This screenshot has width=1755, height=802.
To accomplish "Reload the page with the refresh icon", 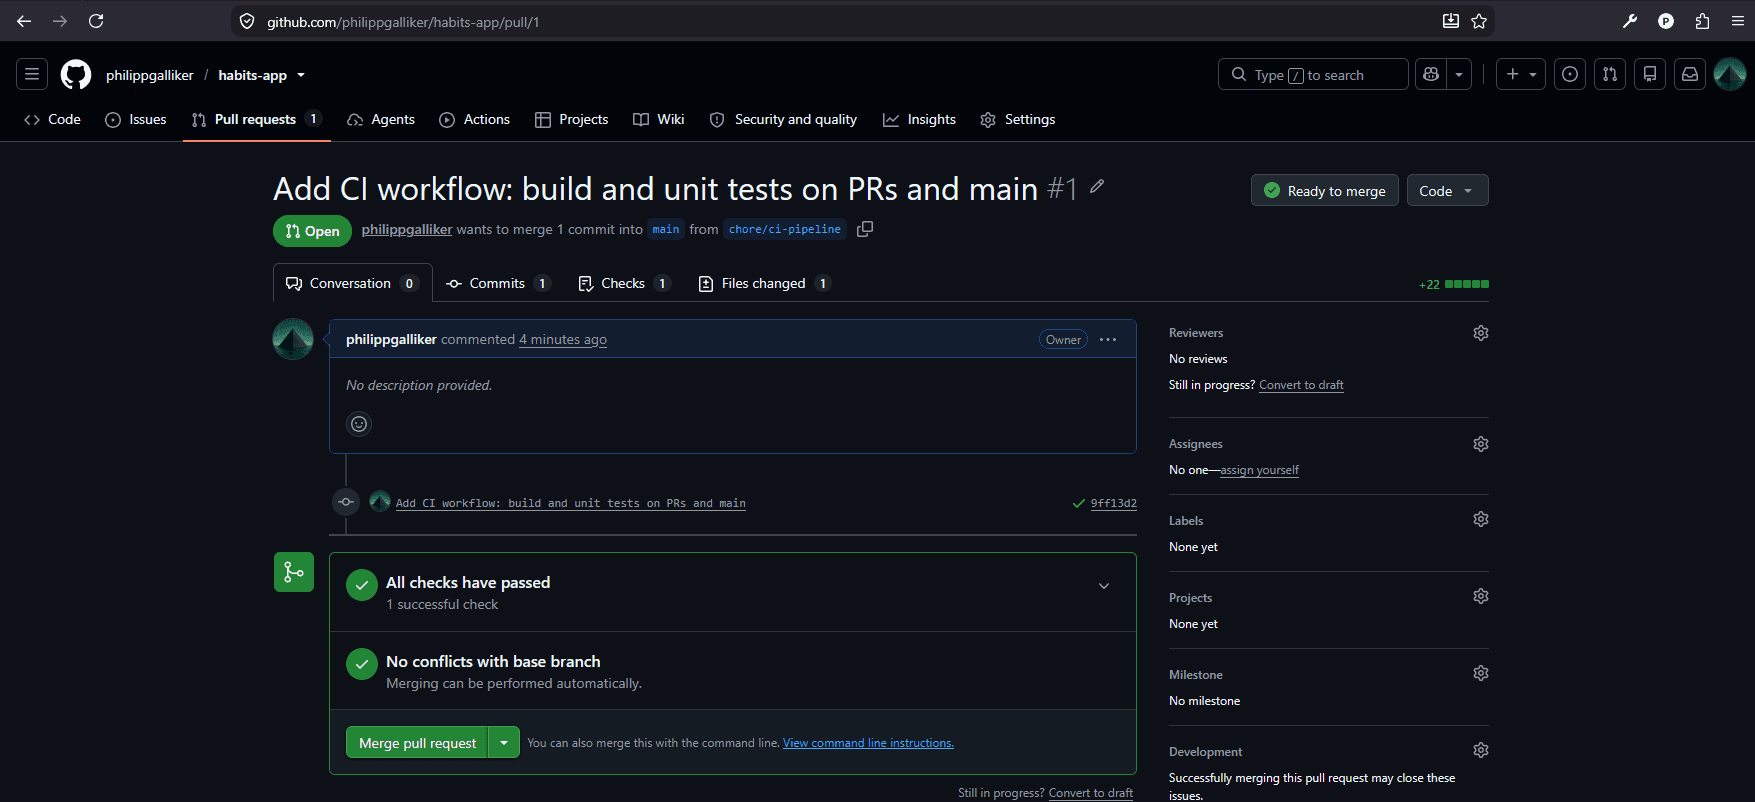I will click(96, 21).
